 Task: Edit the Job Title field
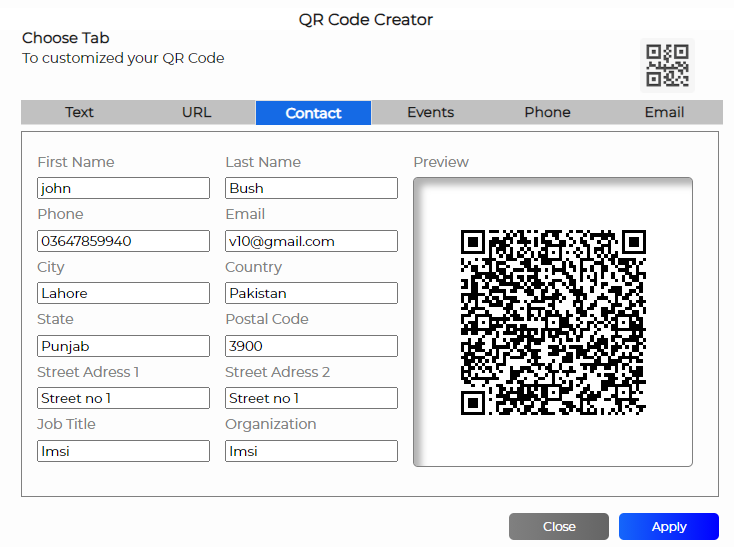pyautogui.click(x=124, y=451)
